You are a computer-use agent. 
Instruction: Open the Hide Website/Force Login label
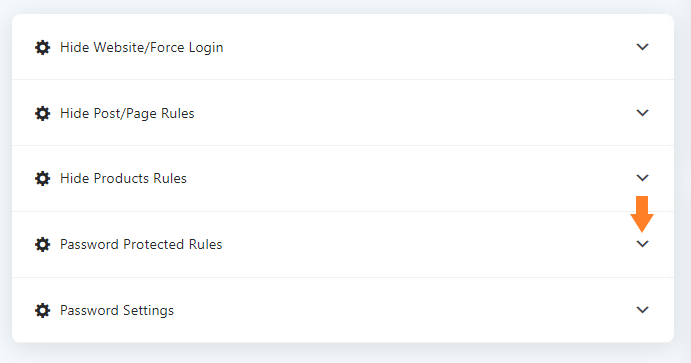pos(141,47)
